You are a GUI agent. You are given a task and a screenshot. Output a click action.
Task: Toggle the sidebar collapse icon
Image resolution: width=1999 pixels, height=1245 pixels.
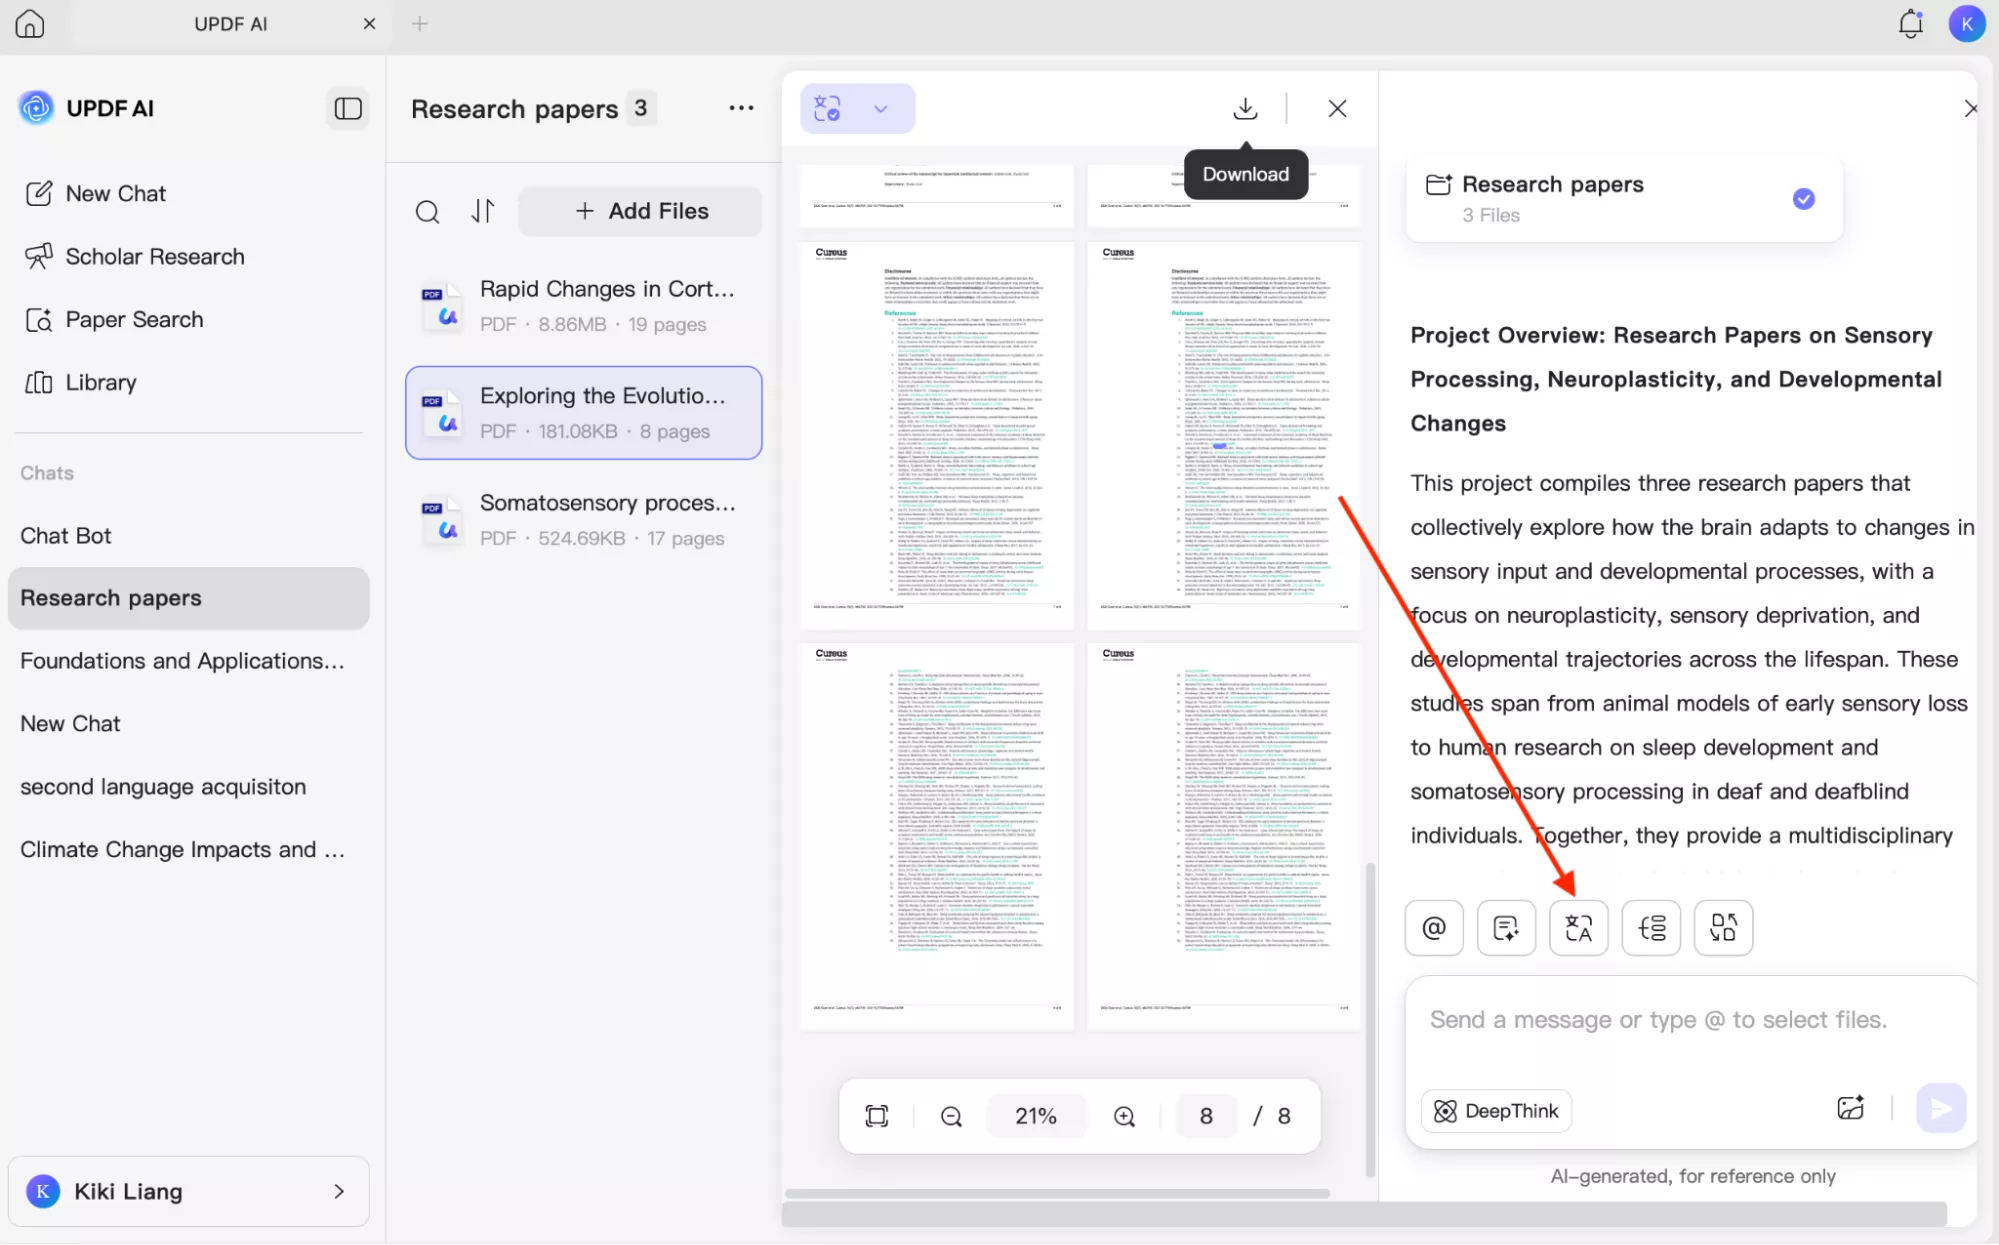[348, 108]
